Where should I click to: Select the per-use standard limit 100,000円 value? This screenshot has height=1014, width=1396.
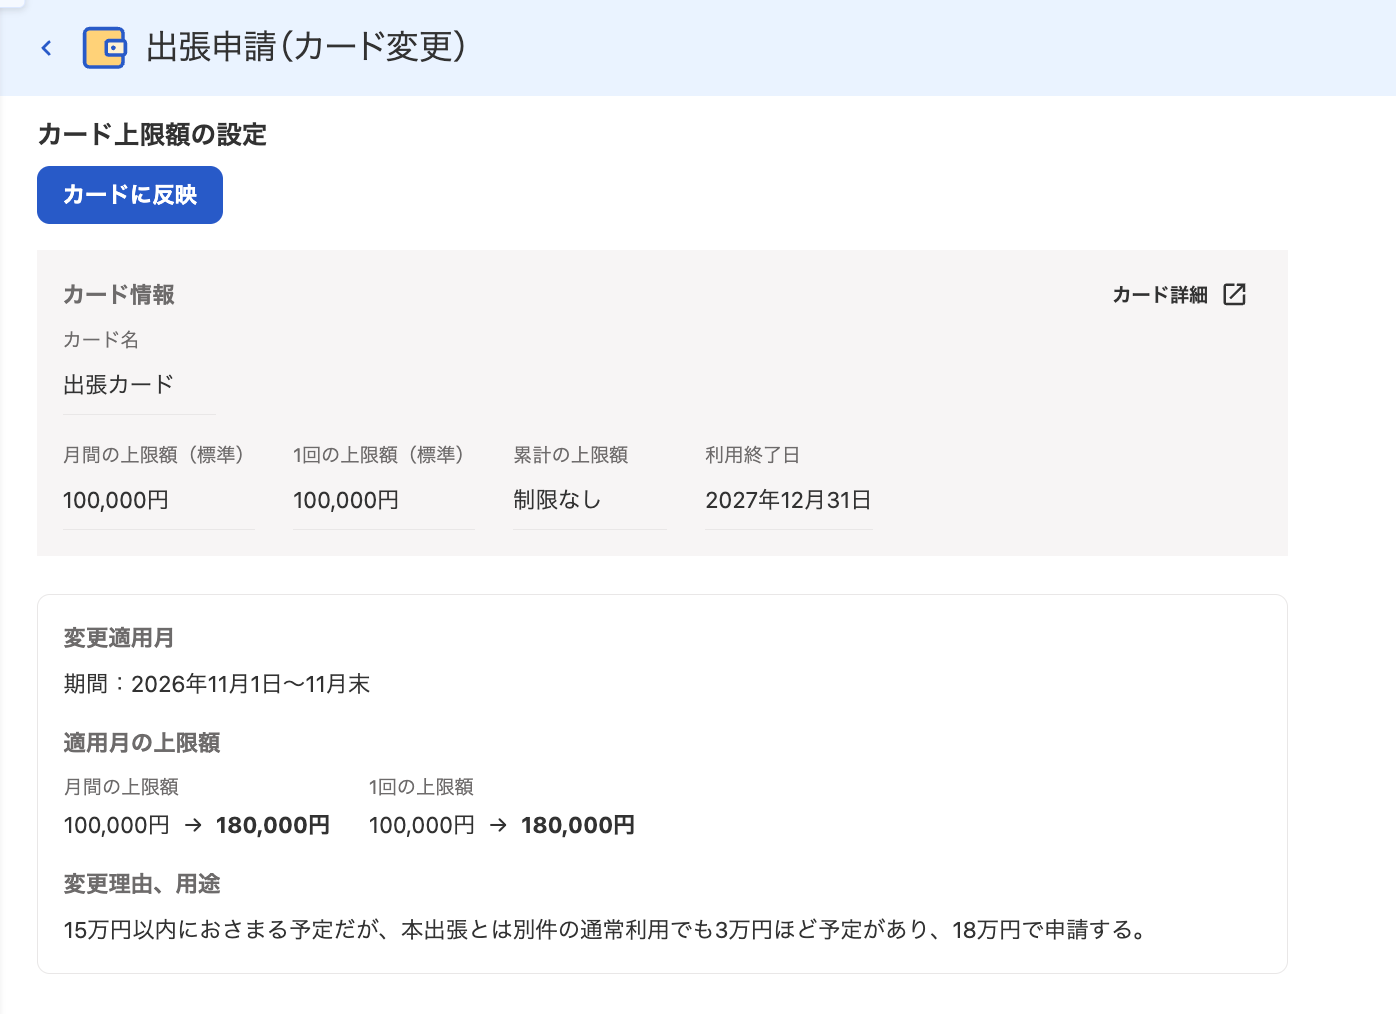pos(346,500)
